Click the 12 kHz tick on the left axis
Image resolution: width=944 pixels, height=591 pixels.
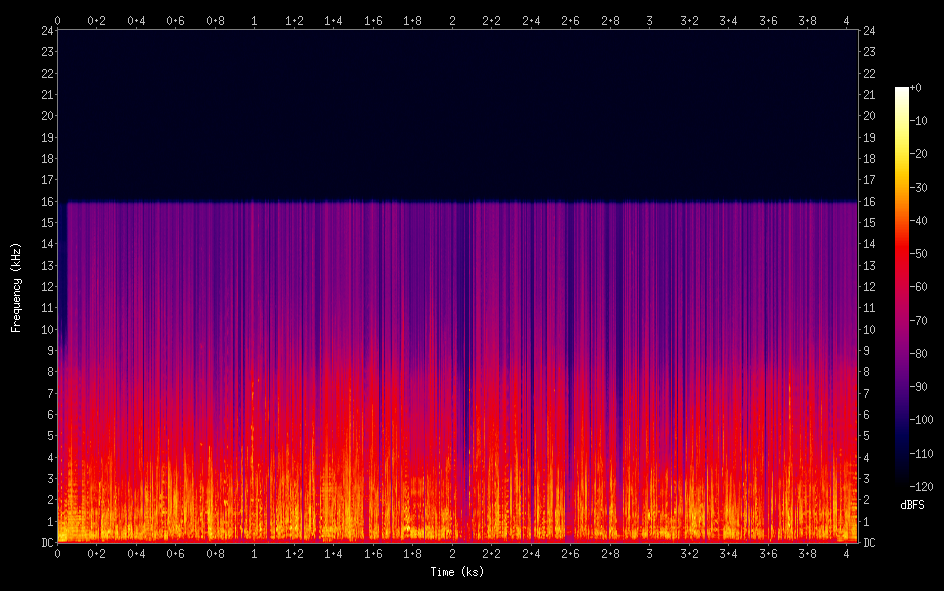(46, 287)
